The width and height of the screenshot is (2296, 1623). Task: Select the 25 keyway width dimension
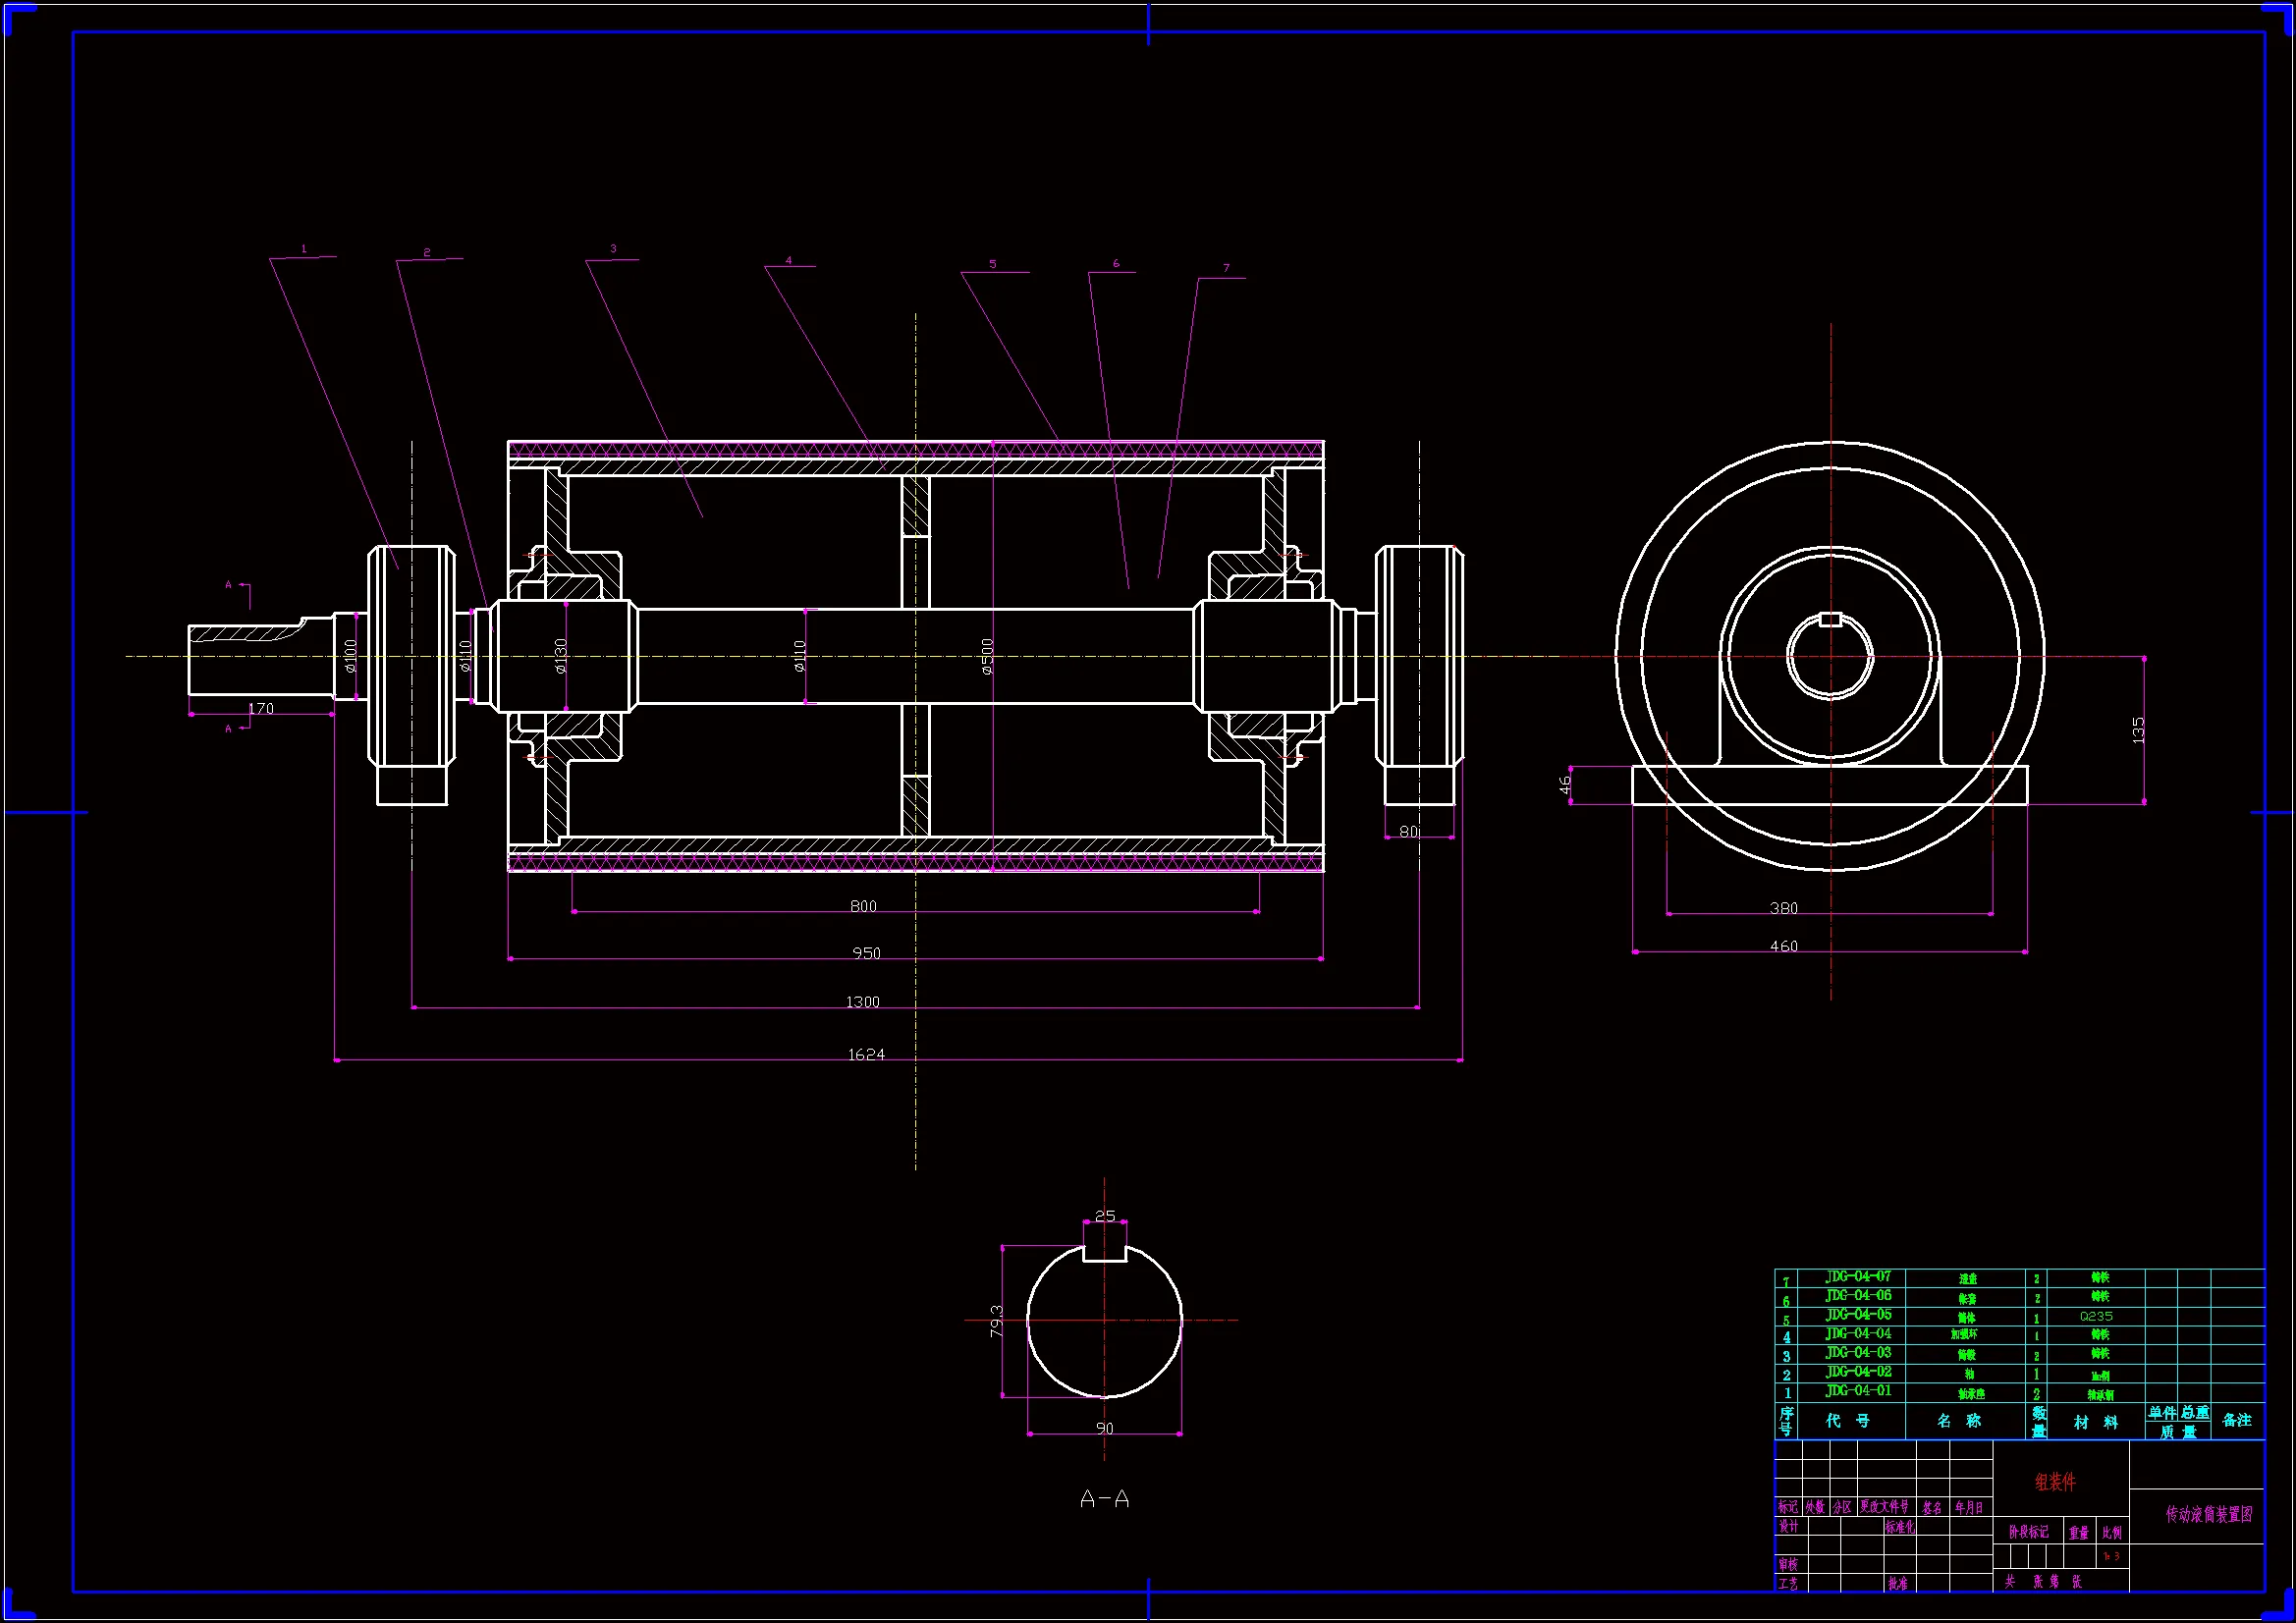1104,1216
